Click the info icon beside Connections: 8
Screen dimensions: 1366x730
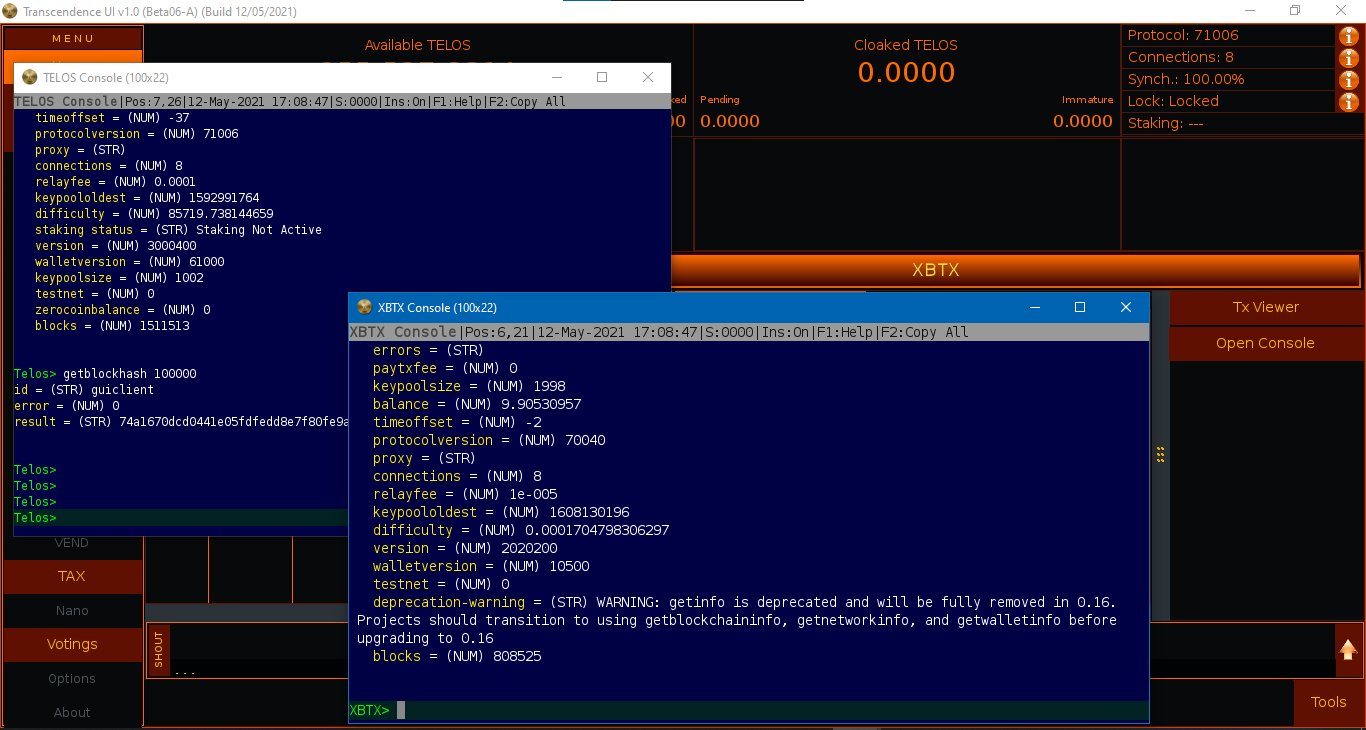1348,58
